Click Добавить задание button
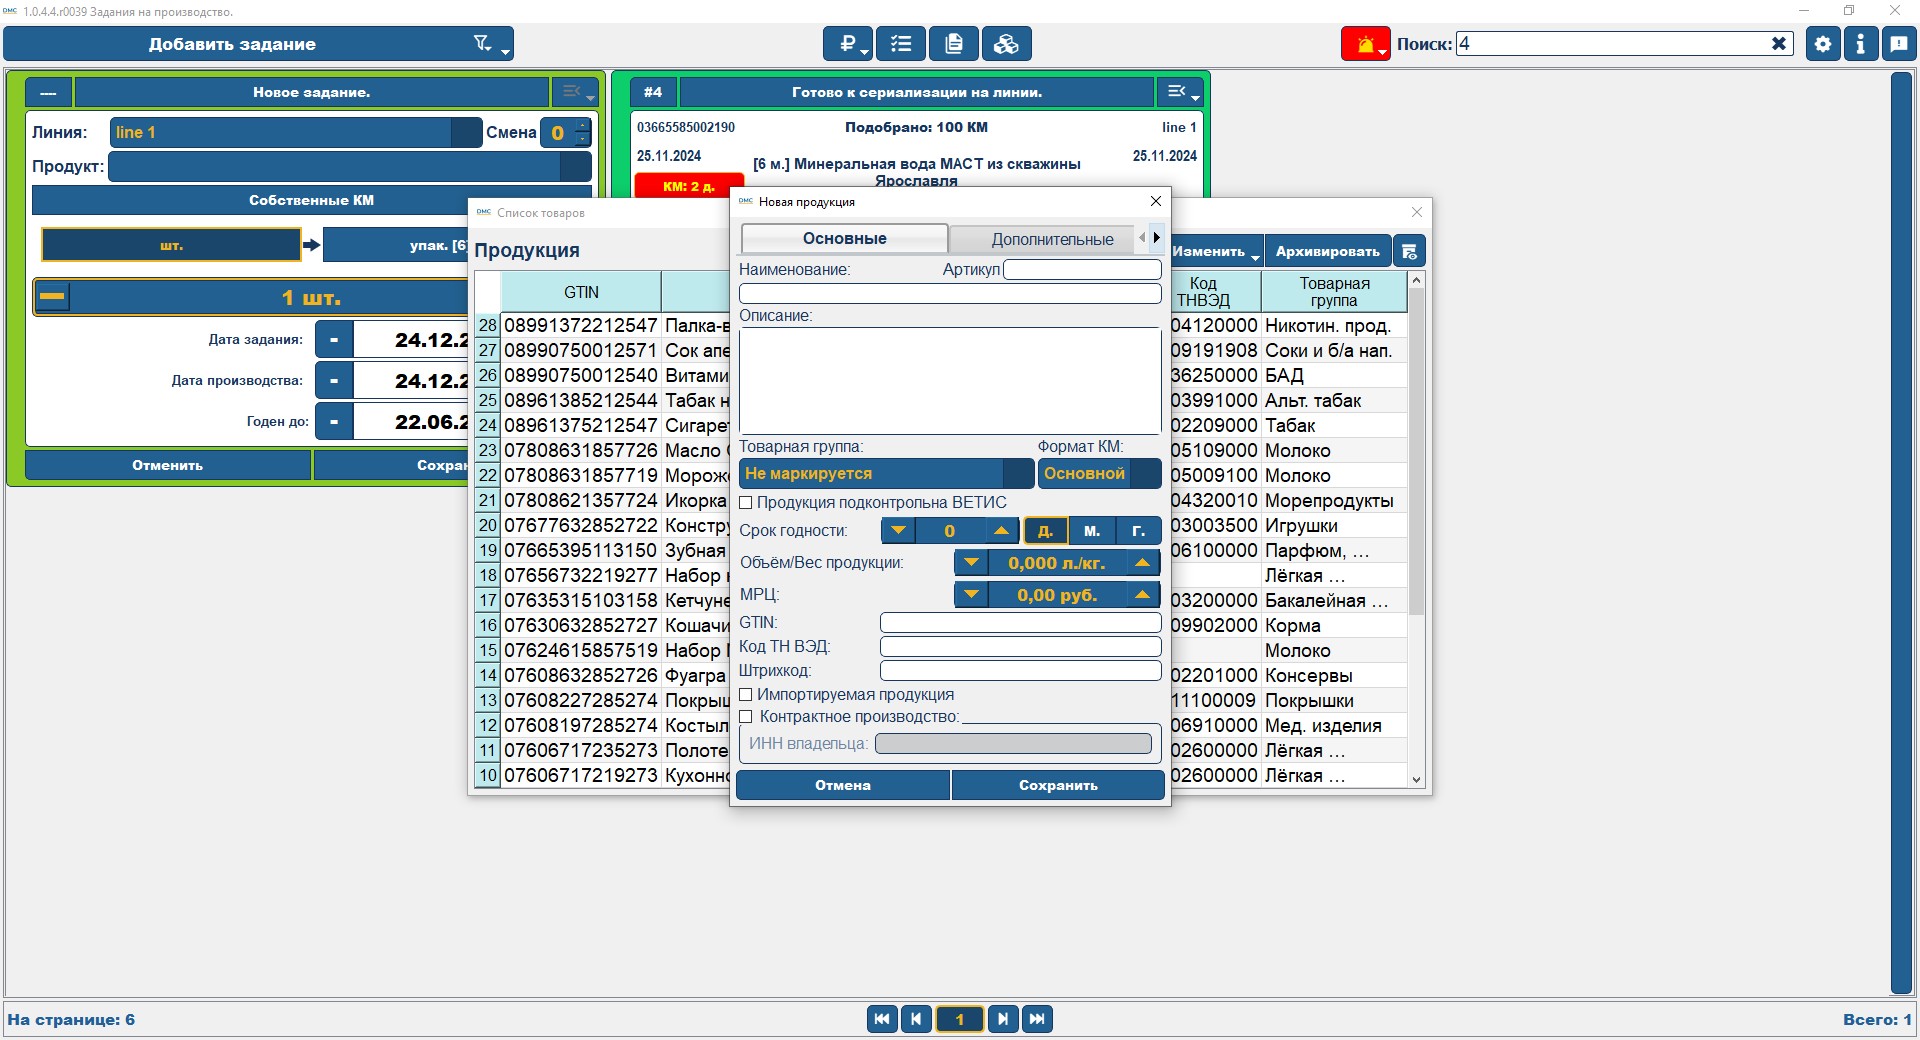This screenshot has width=1920, height=1040. pyautogui.click(x=232, y=44)
